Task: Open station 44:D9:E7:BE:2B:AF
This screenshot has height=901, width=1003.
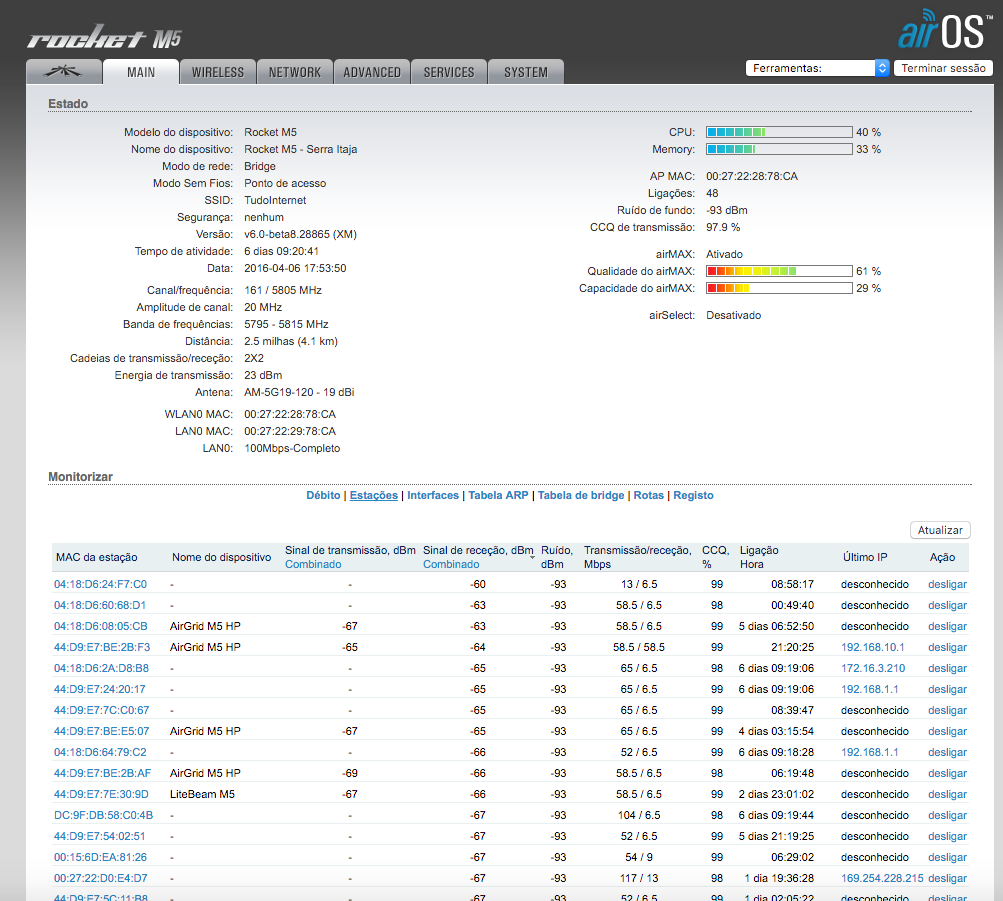Action: pos(102,773)
